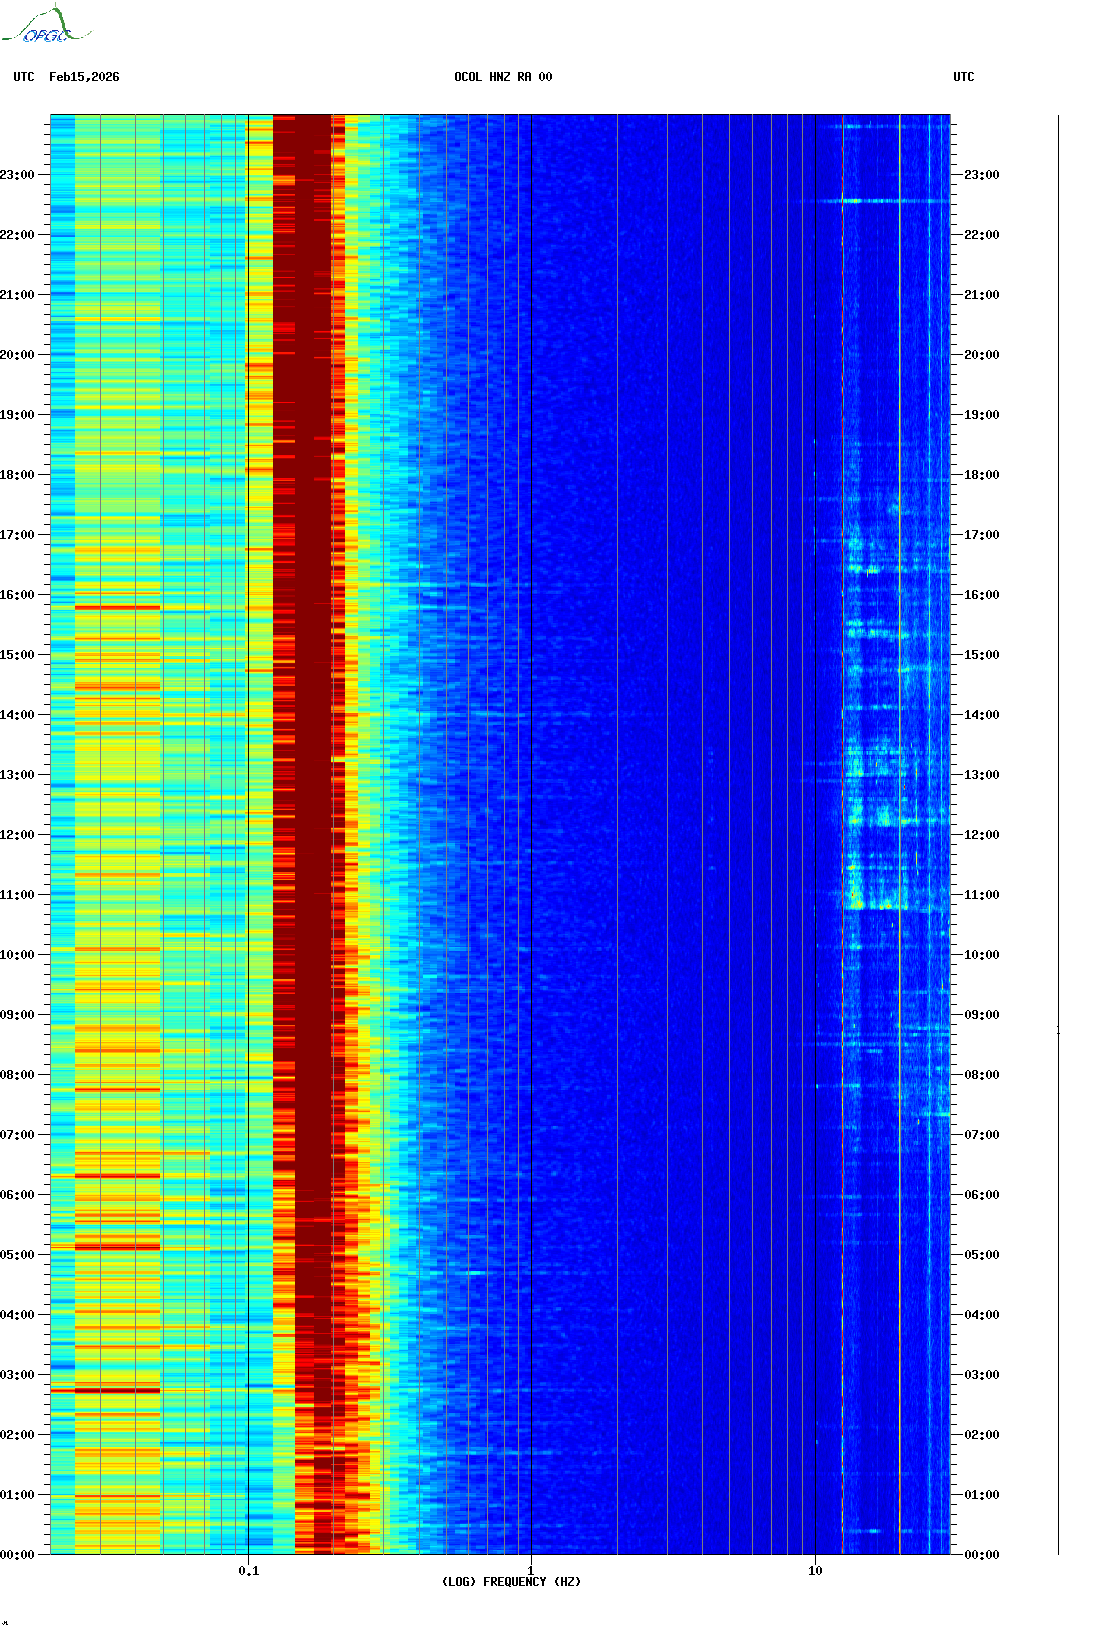Click the 10:00 label on the left axis

tap(17, 955)
